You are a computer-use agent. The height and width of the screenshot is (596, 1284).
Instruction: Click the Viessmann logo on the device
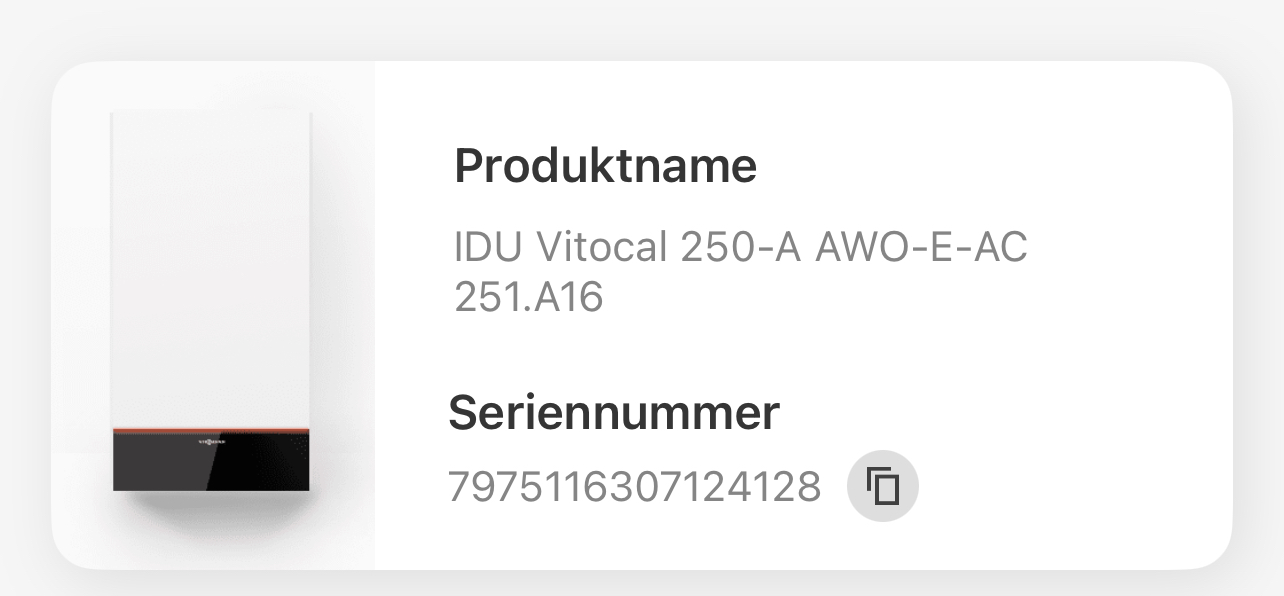210,440
